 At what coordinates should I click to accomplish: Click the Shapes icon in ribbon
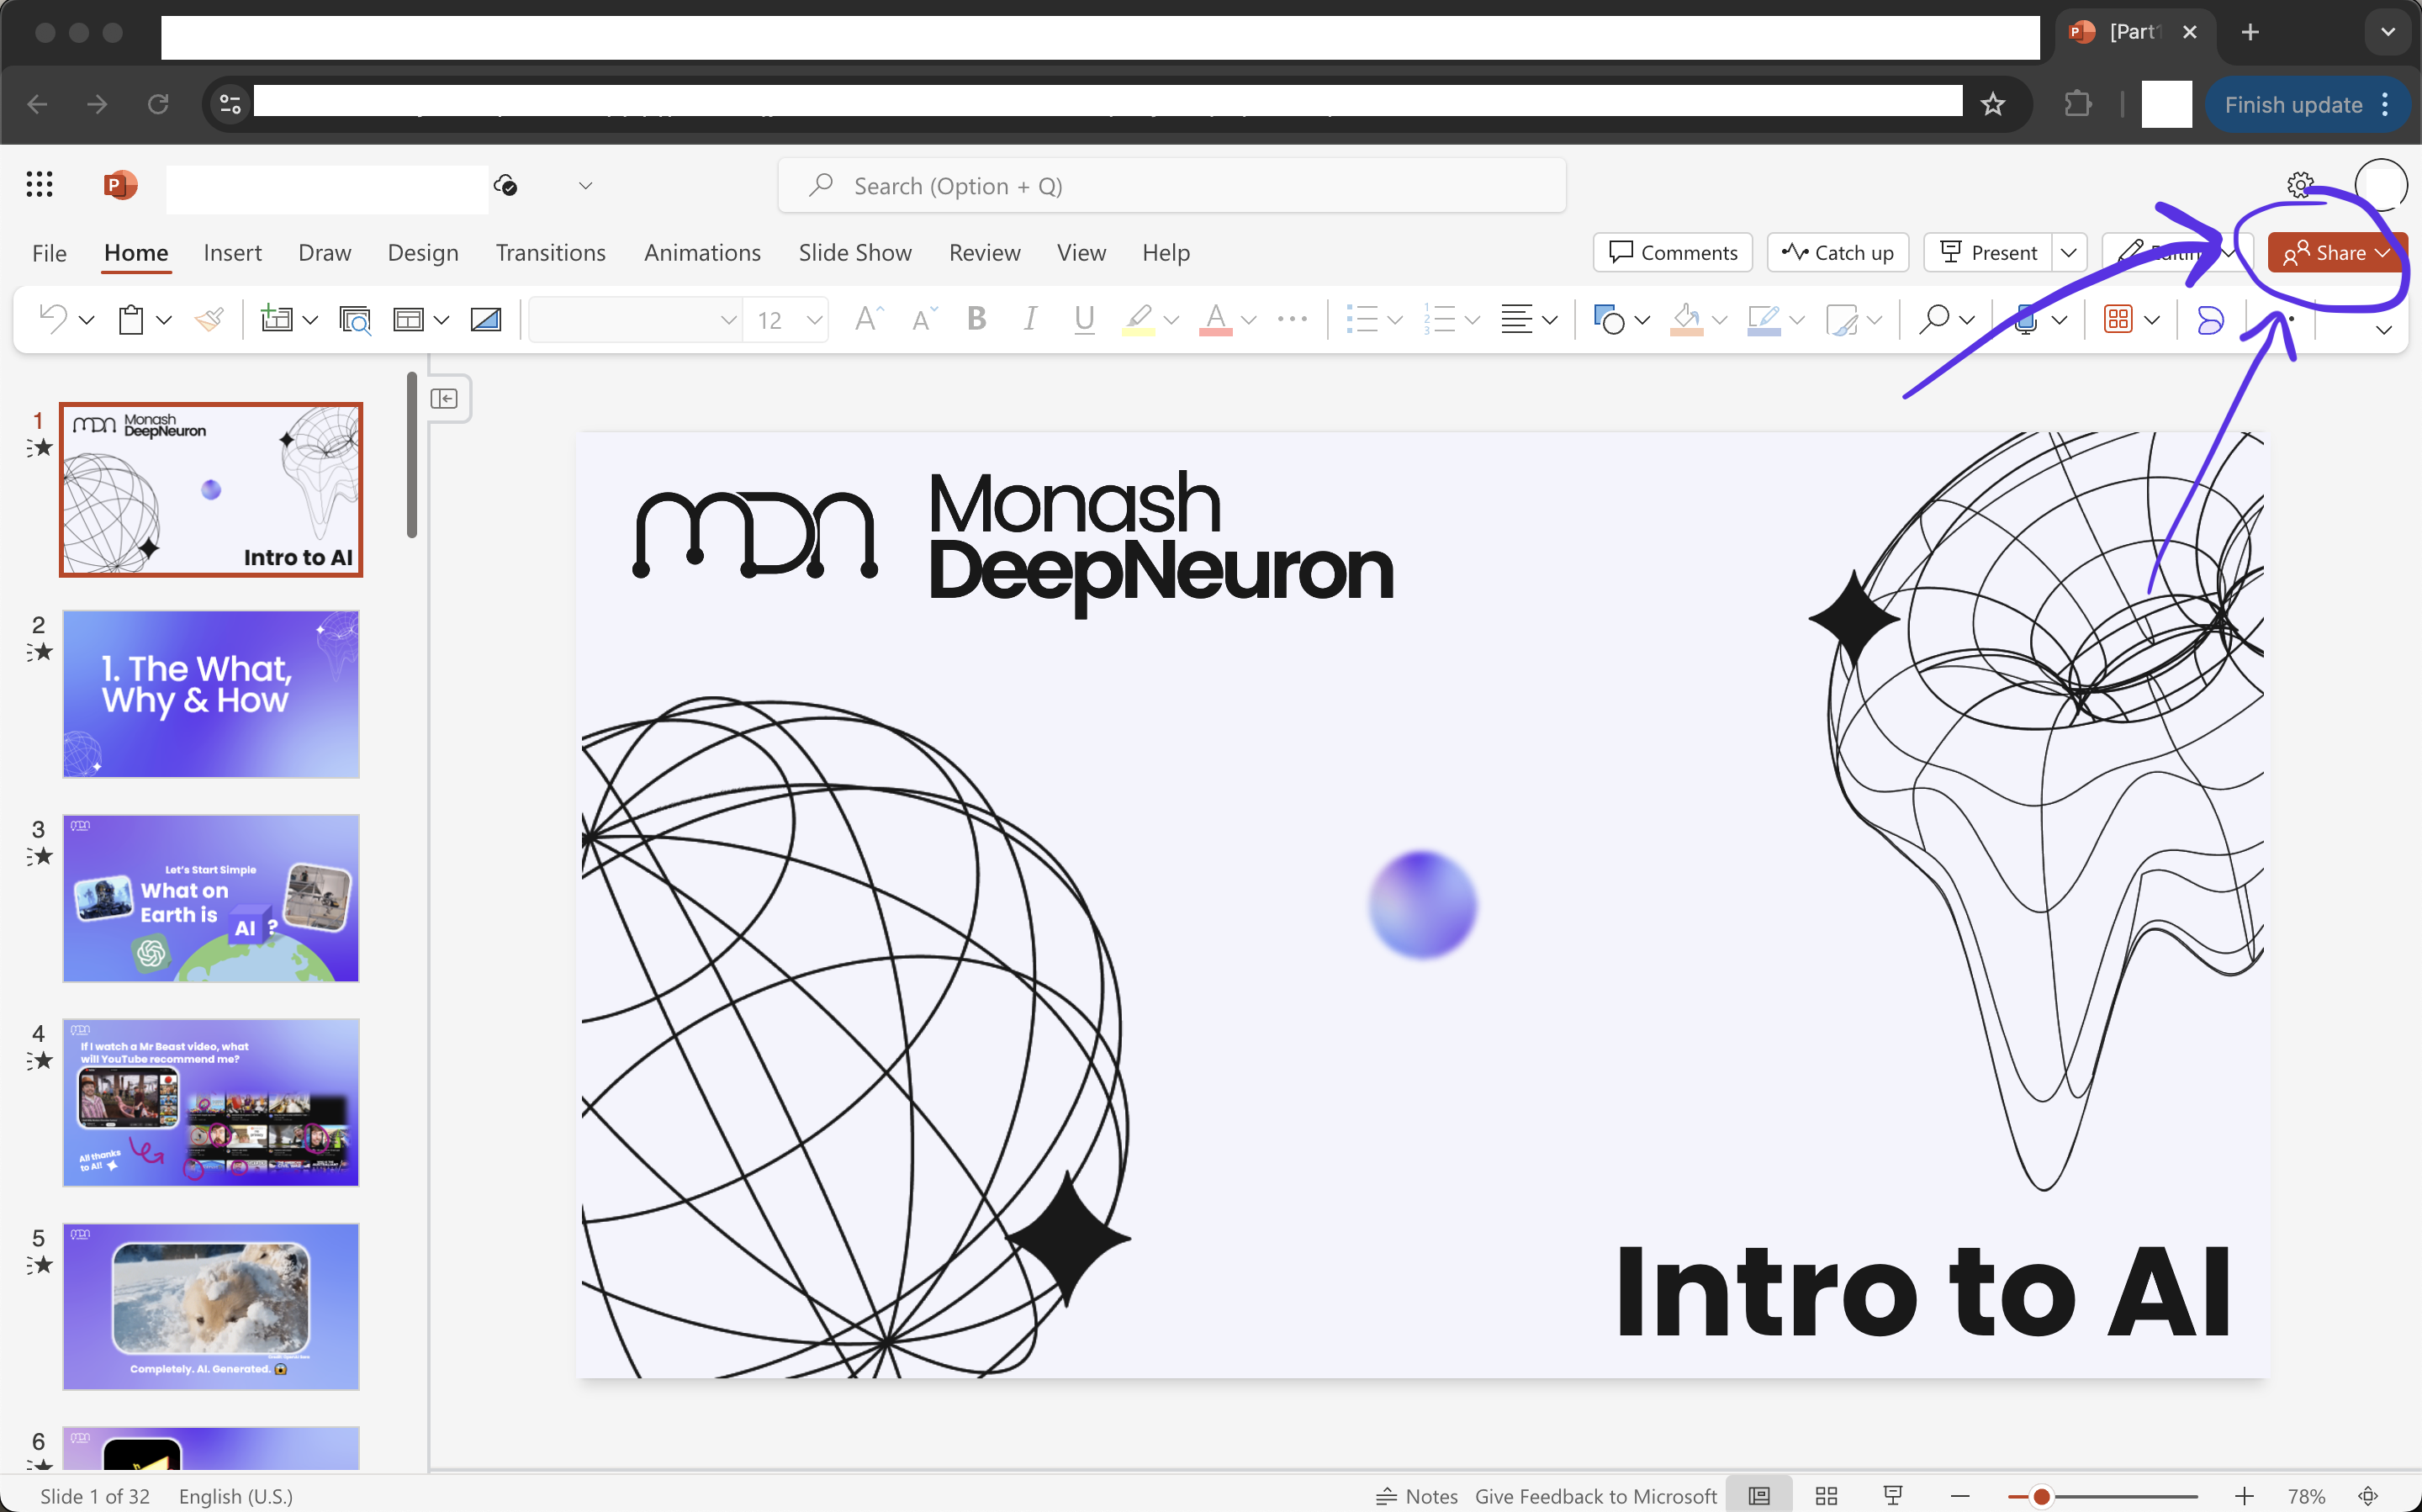1608,320
